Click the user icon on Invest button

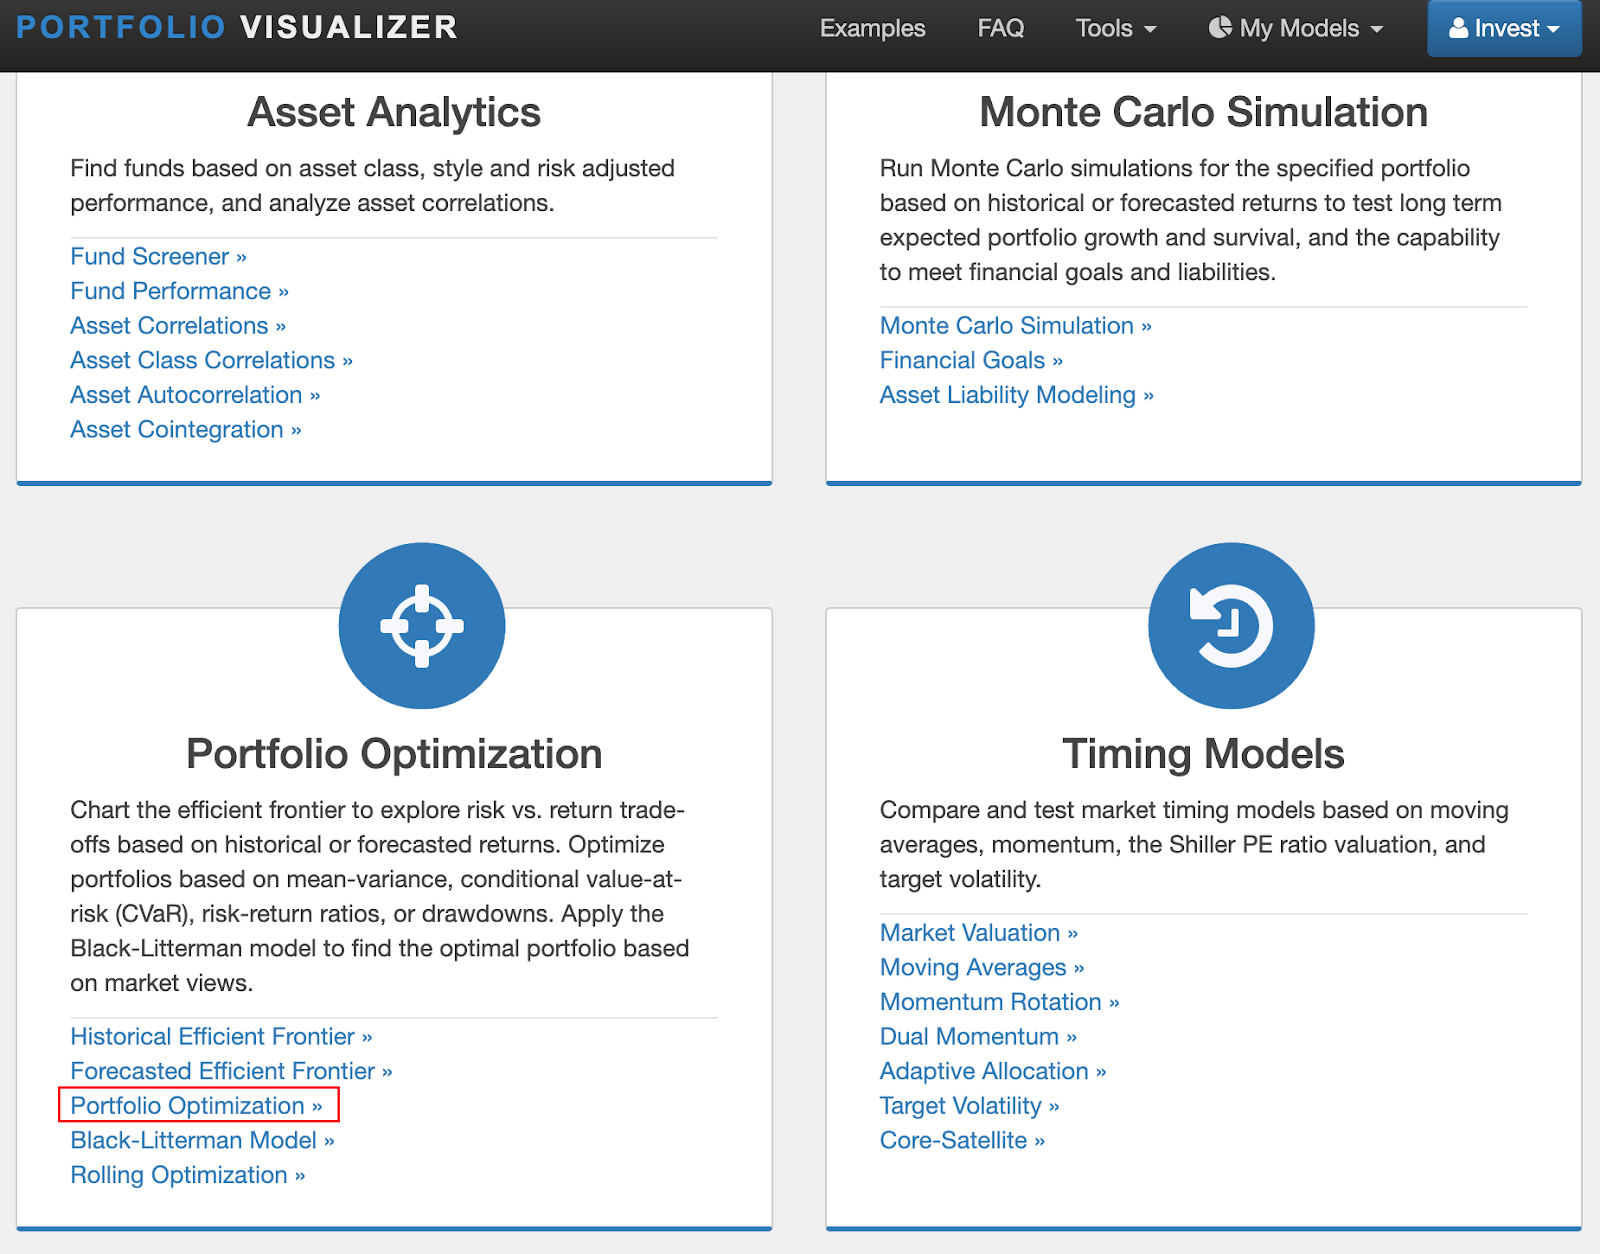coord(1459,28)
